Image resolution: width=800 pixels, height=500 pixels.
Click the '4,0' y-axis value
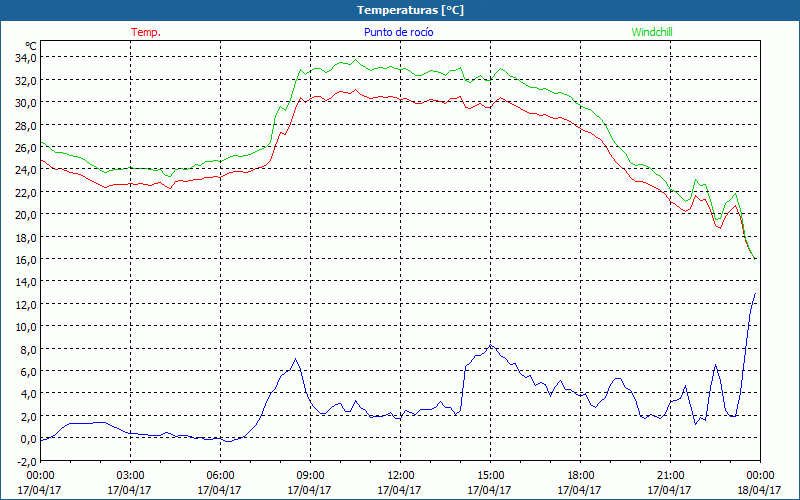click(28, 393)
